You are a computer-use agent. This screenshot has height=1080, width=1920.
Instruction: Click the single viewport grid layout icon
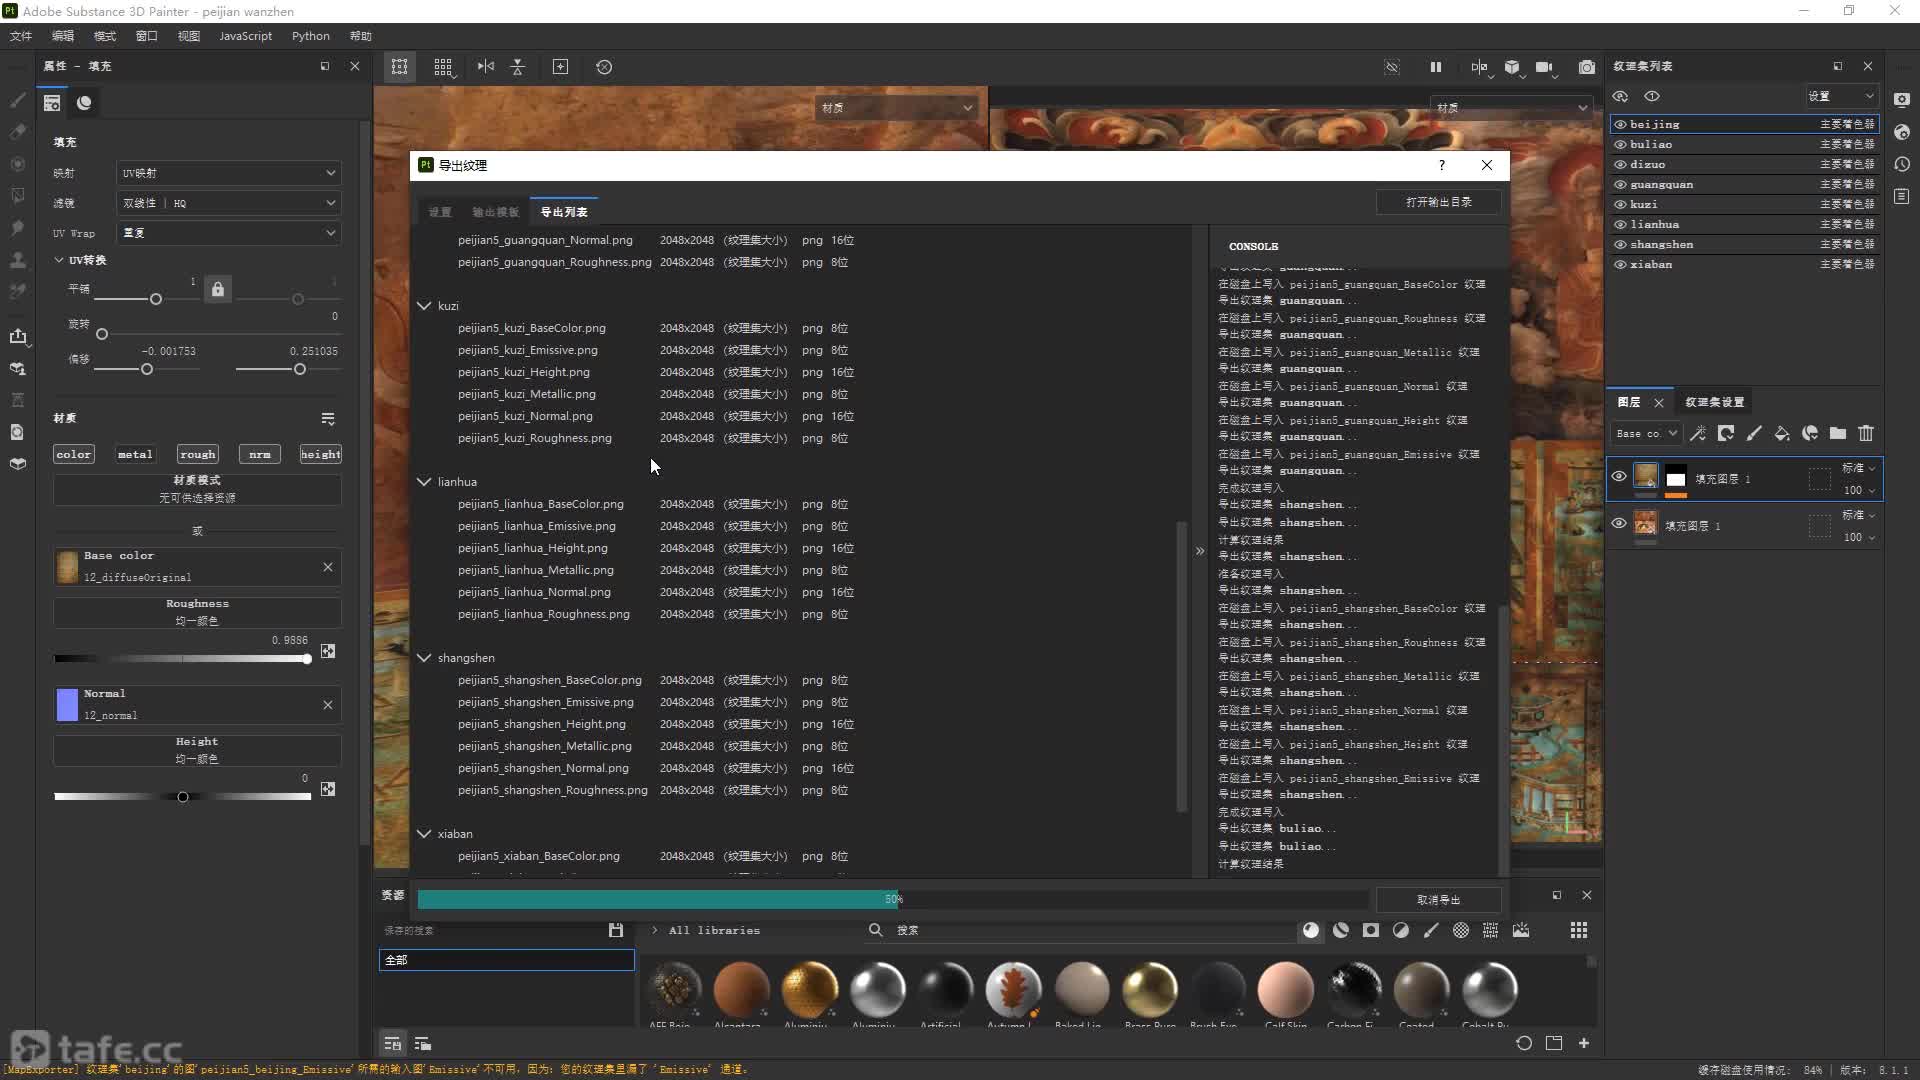point(400,67)
